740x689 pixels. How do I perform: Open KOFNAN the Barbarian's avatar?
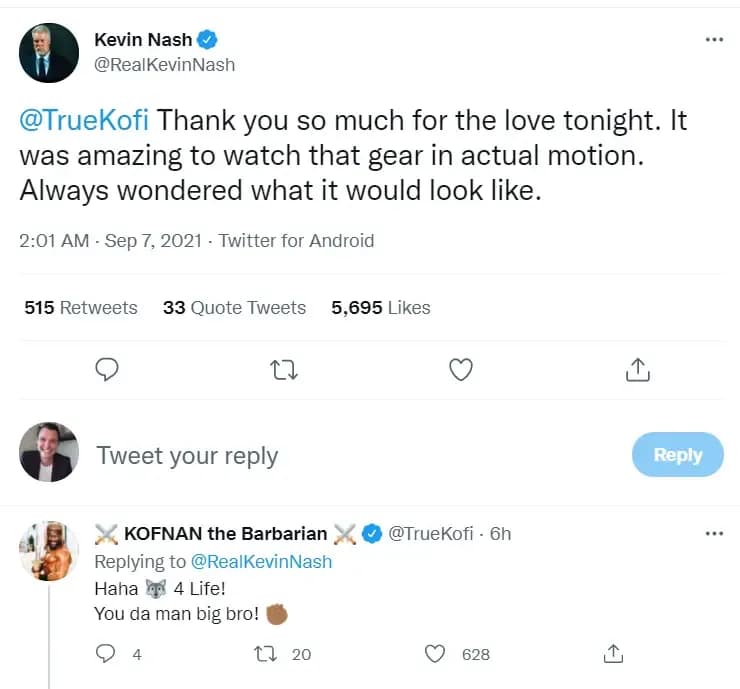click(x=49, y=550)
